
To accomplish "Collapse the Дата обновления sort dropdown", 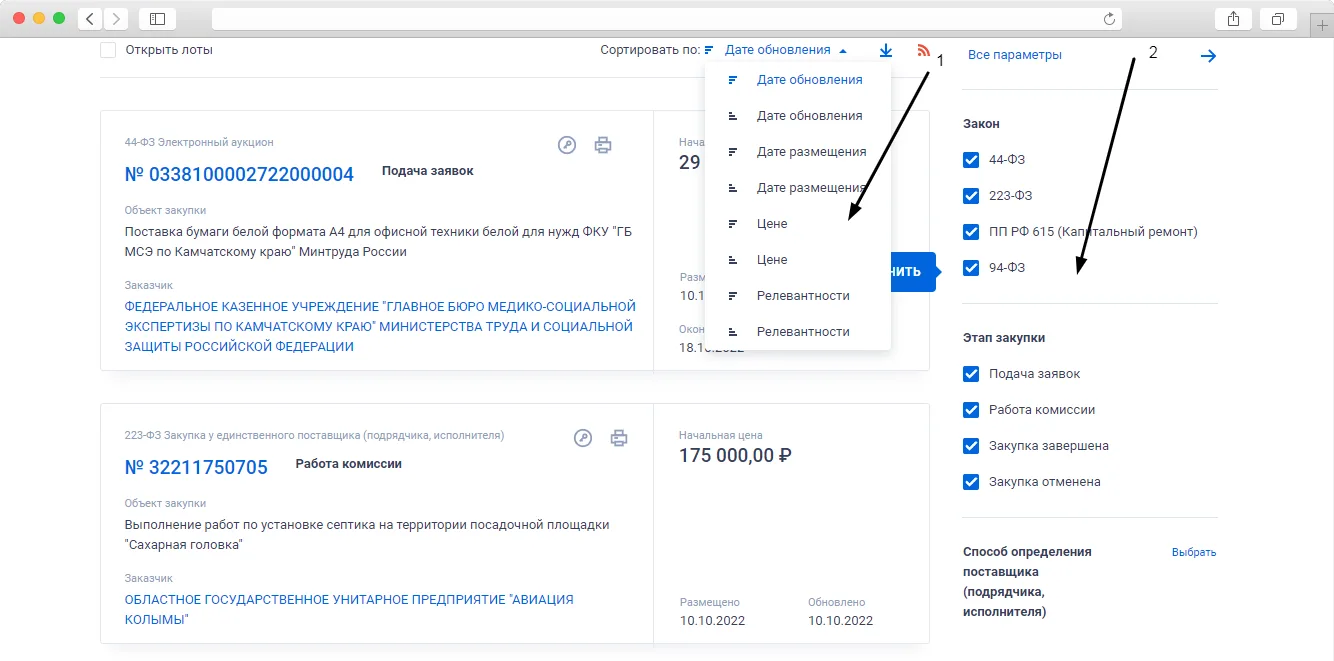I will coord(786,50).
